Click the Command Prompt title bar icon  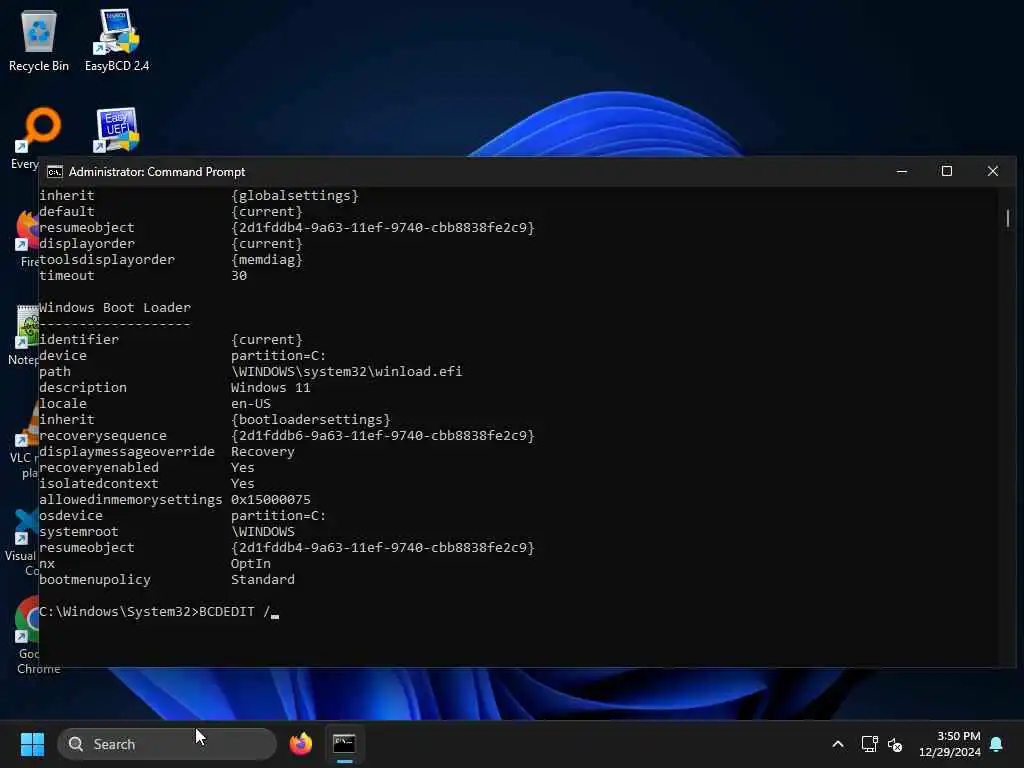click(x=55, y=172)
